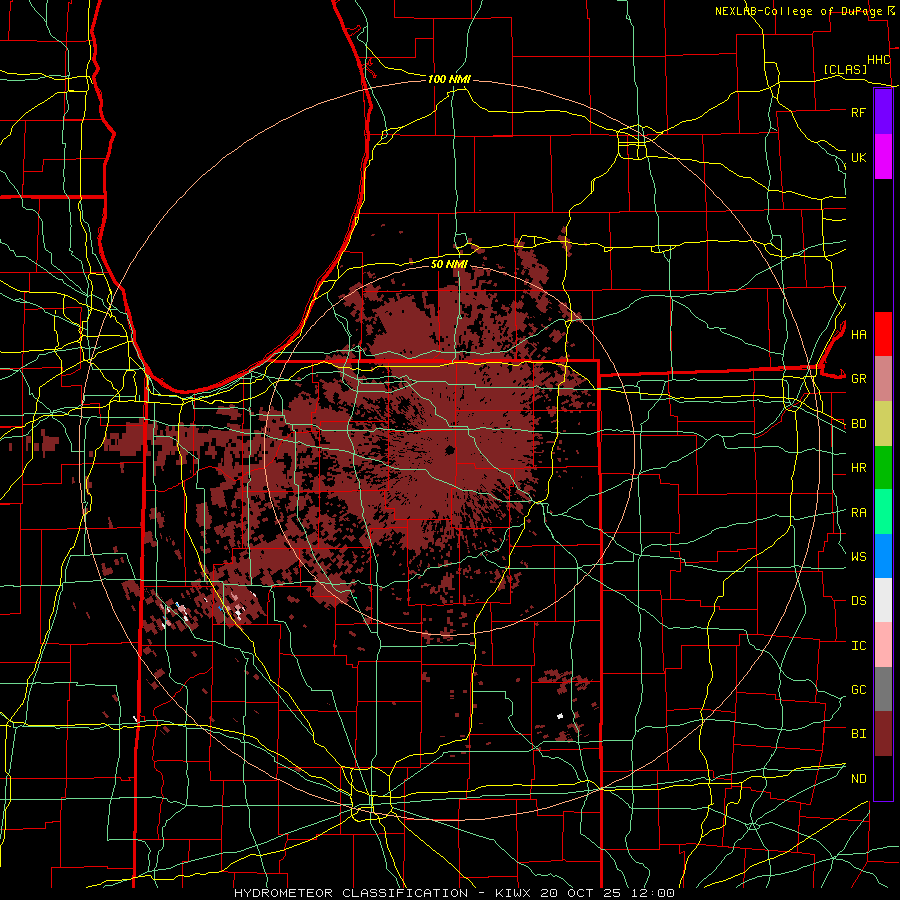Click the BI dark red legend swatch
This screenshot has height=900, width=900.
(x=883, y=734)
